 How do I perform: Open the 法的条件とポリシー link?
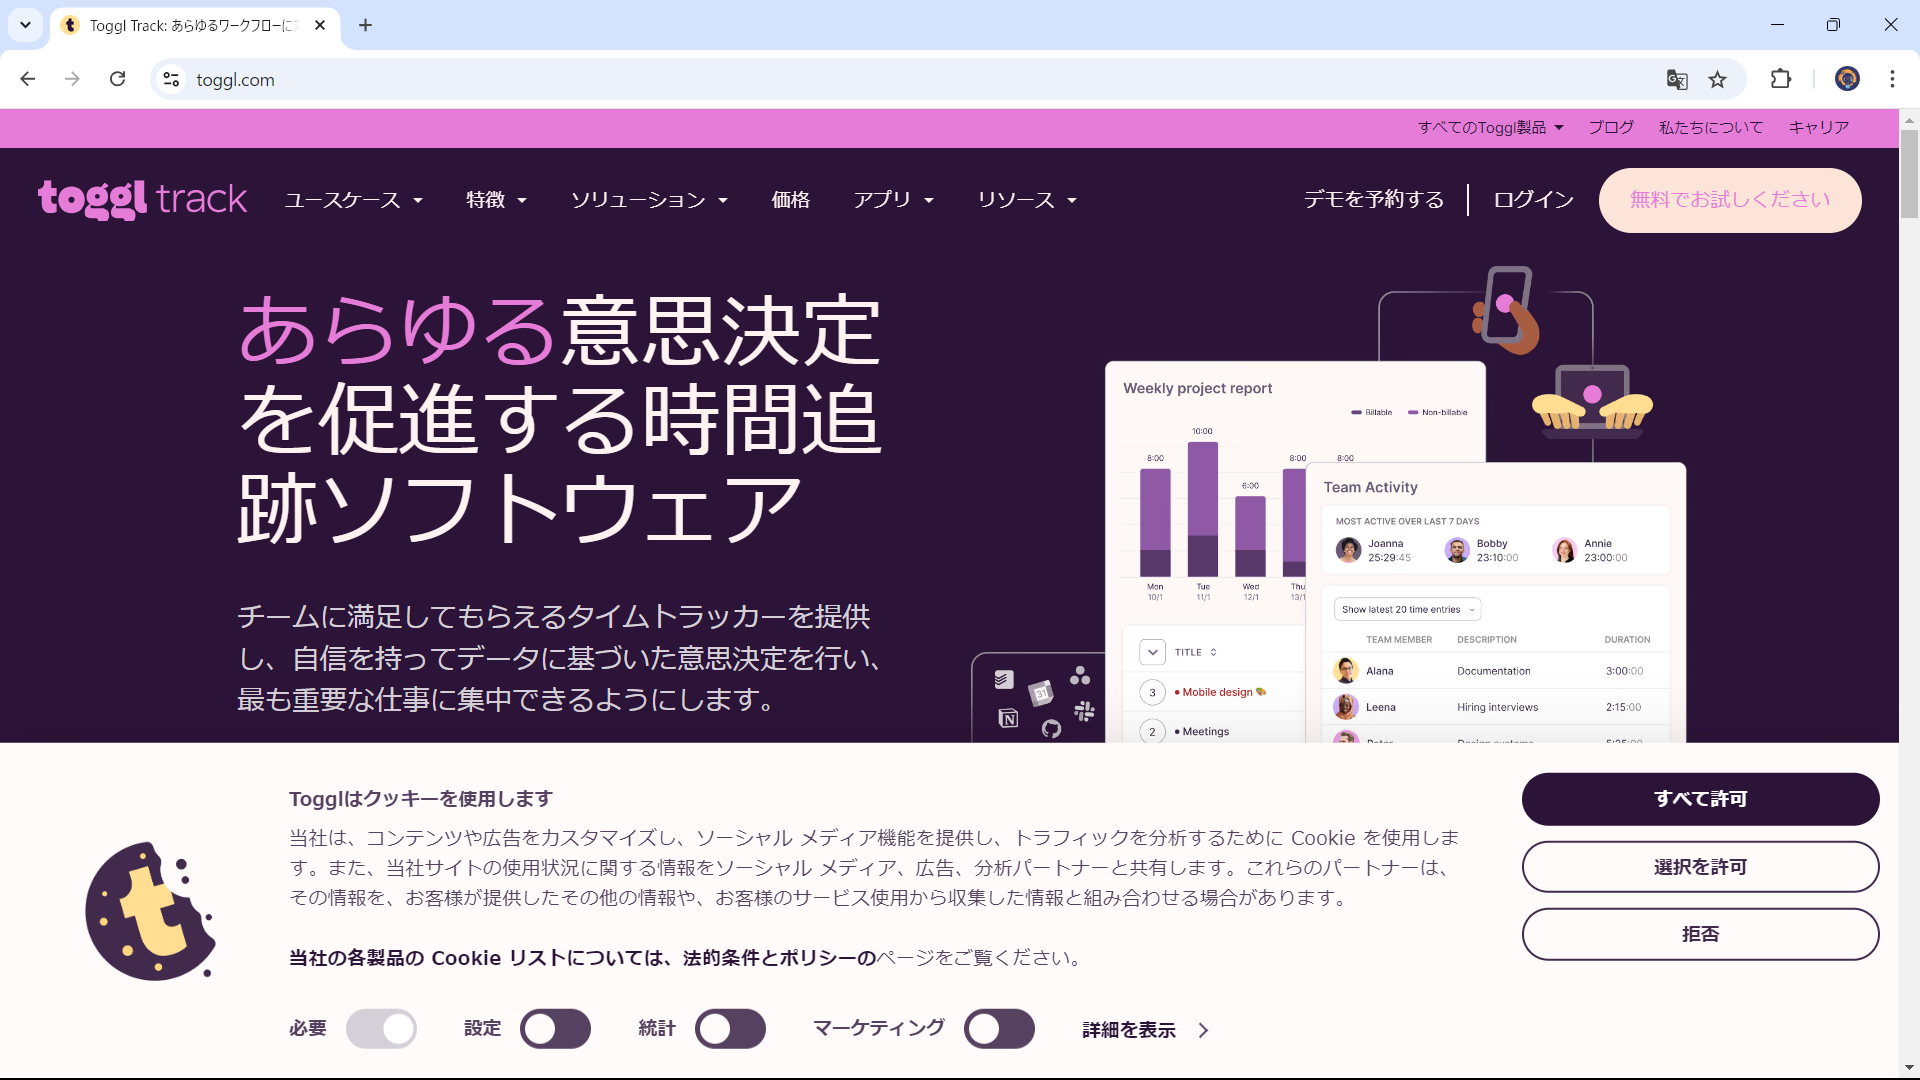[x=779, y=958]
